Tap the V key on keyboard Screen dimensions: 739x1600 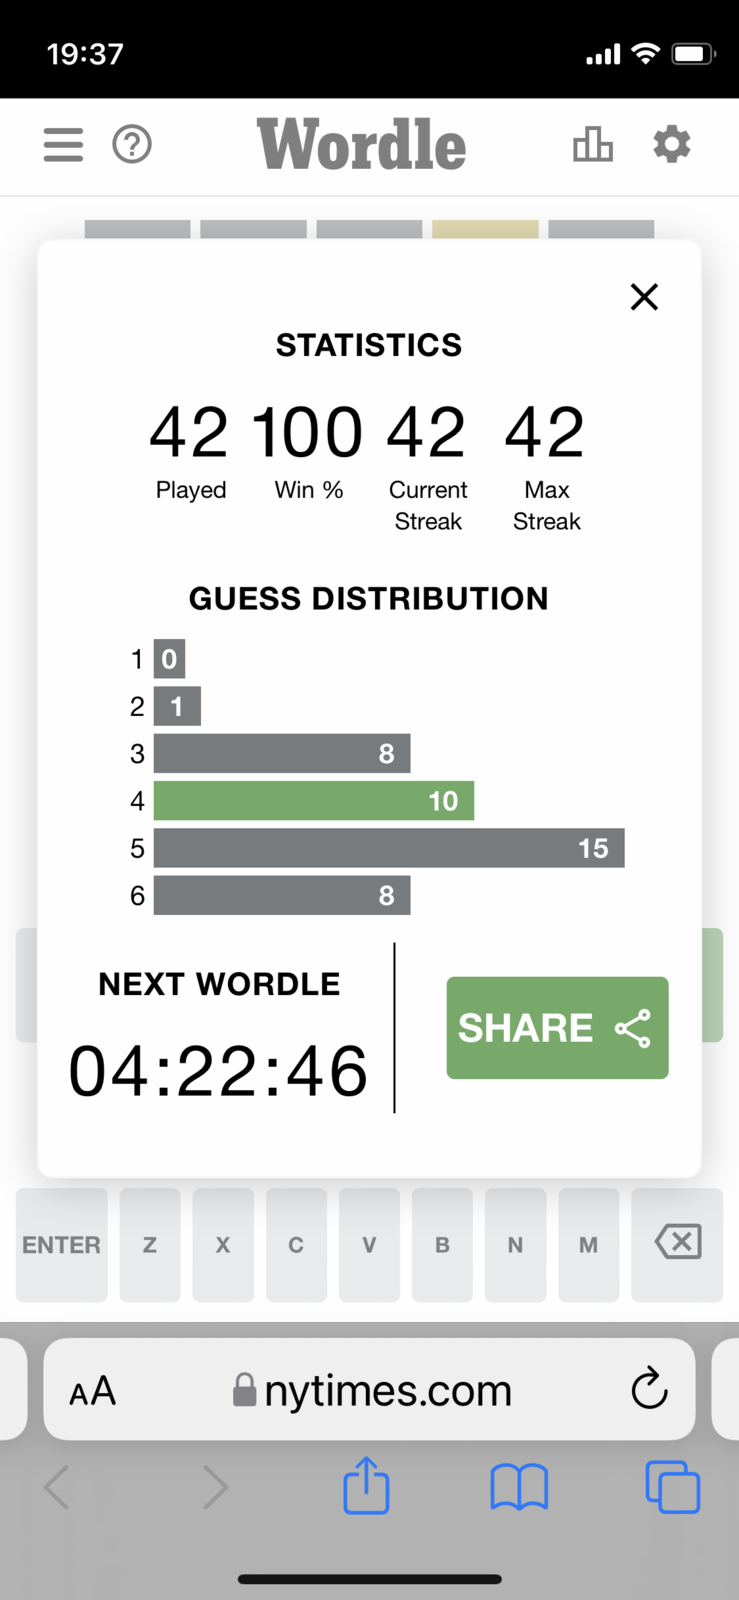pos(369,1245)
